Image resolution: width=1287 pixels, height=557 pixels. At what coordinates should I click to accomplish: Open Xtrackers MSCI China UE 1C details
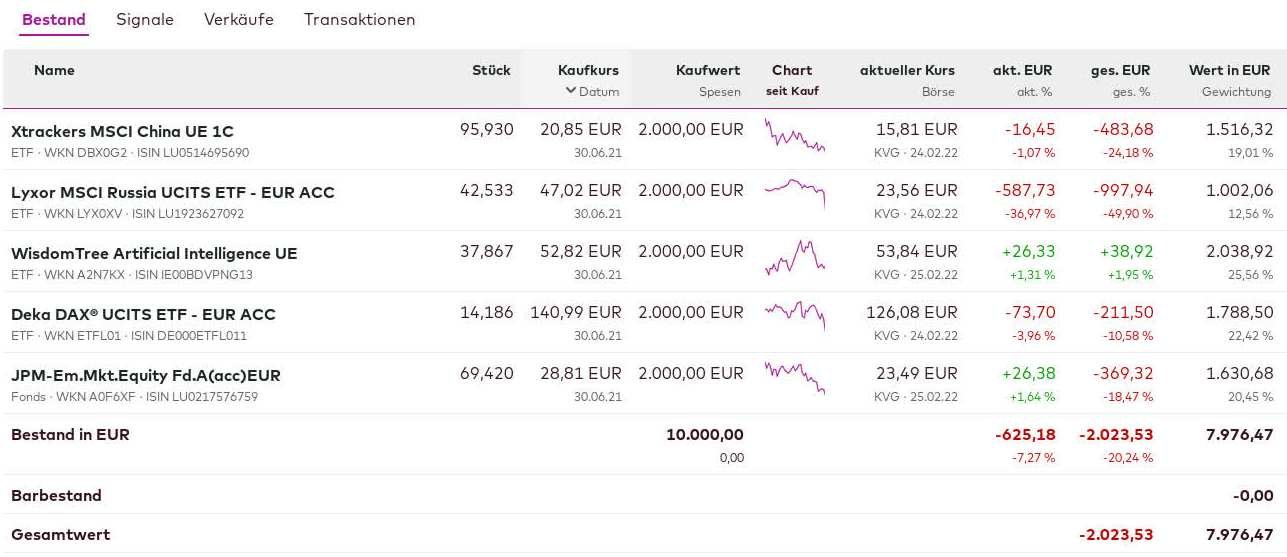(x=122, y=131)
